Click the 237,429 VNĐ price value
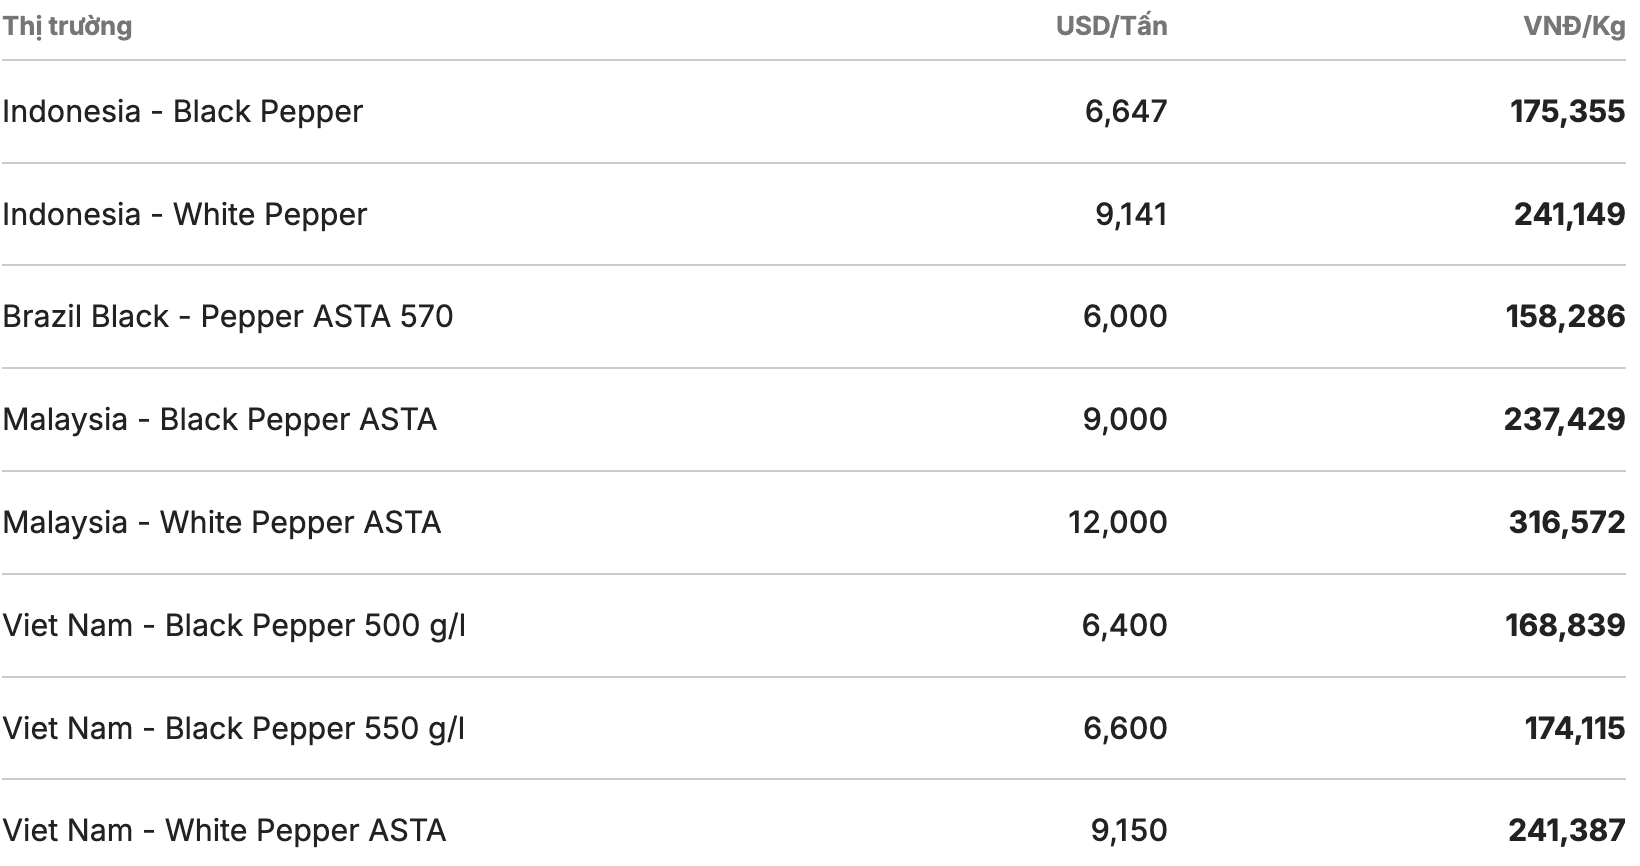Viewport: 1640px width, 866px height. coord(1564,419)
